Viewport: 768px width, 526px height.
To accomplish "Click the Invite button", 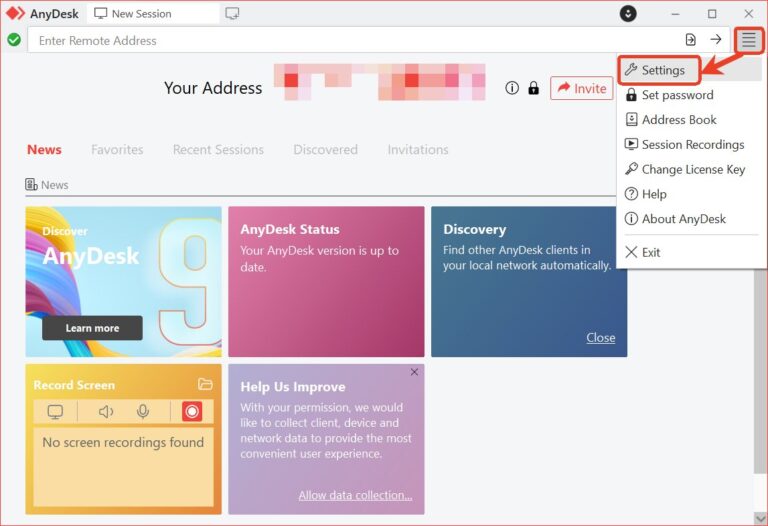I will 581,88.
